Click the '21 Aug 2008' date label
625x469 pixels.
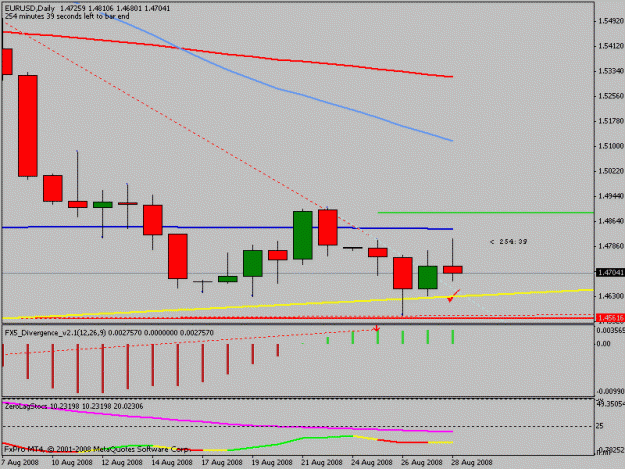click(322, 463)
